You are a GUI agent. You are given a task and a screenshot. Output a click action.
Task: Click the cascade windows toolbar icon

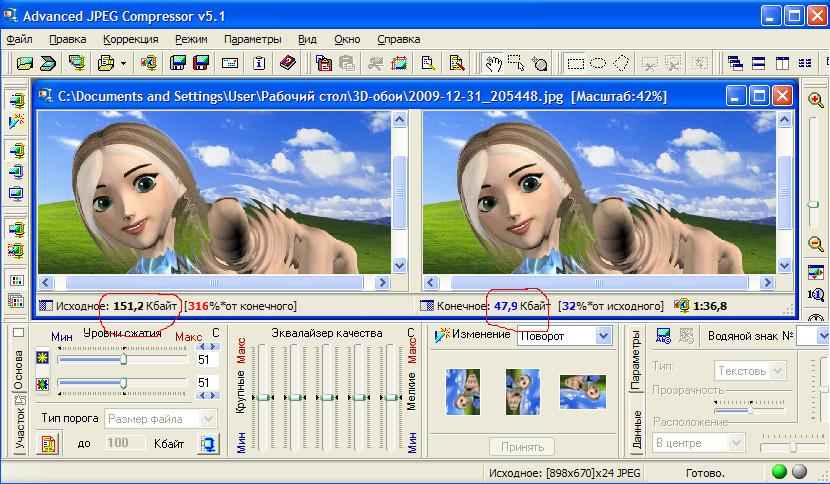tap(735, 64)
